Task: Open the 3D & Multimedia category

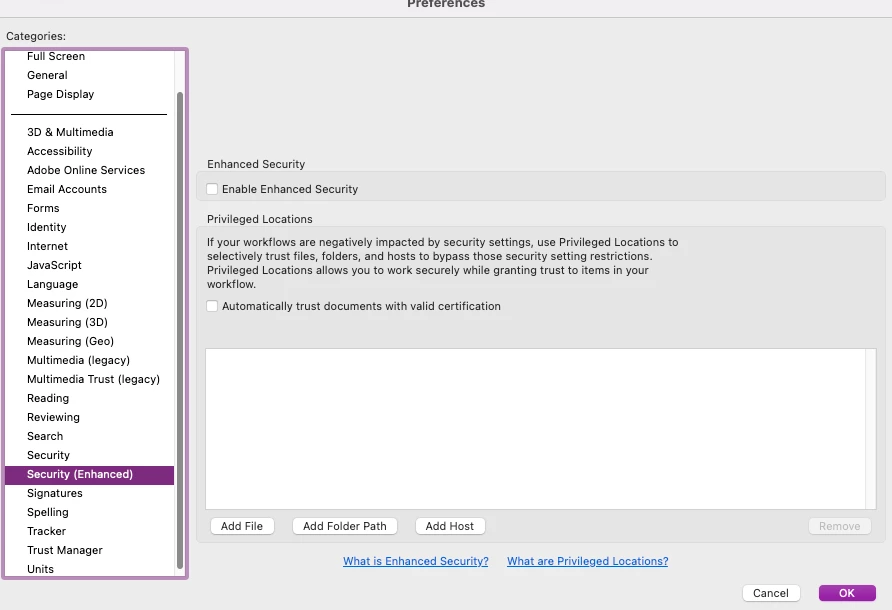Action: click(x=89, y=132)
